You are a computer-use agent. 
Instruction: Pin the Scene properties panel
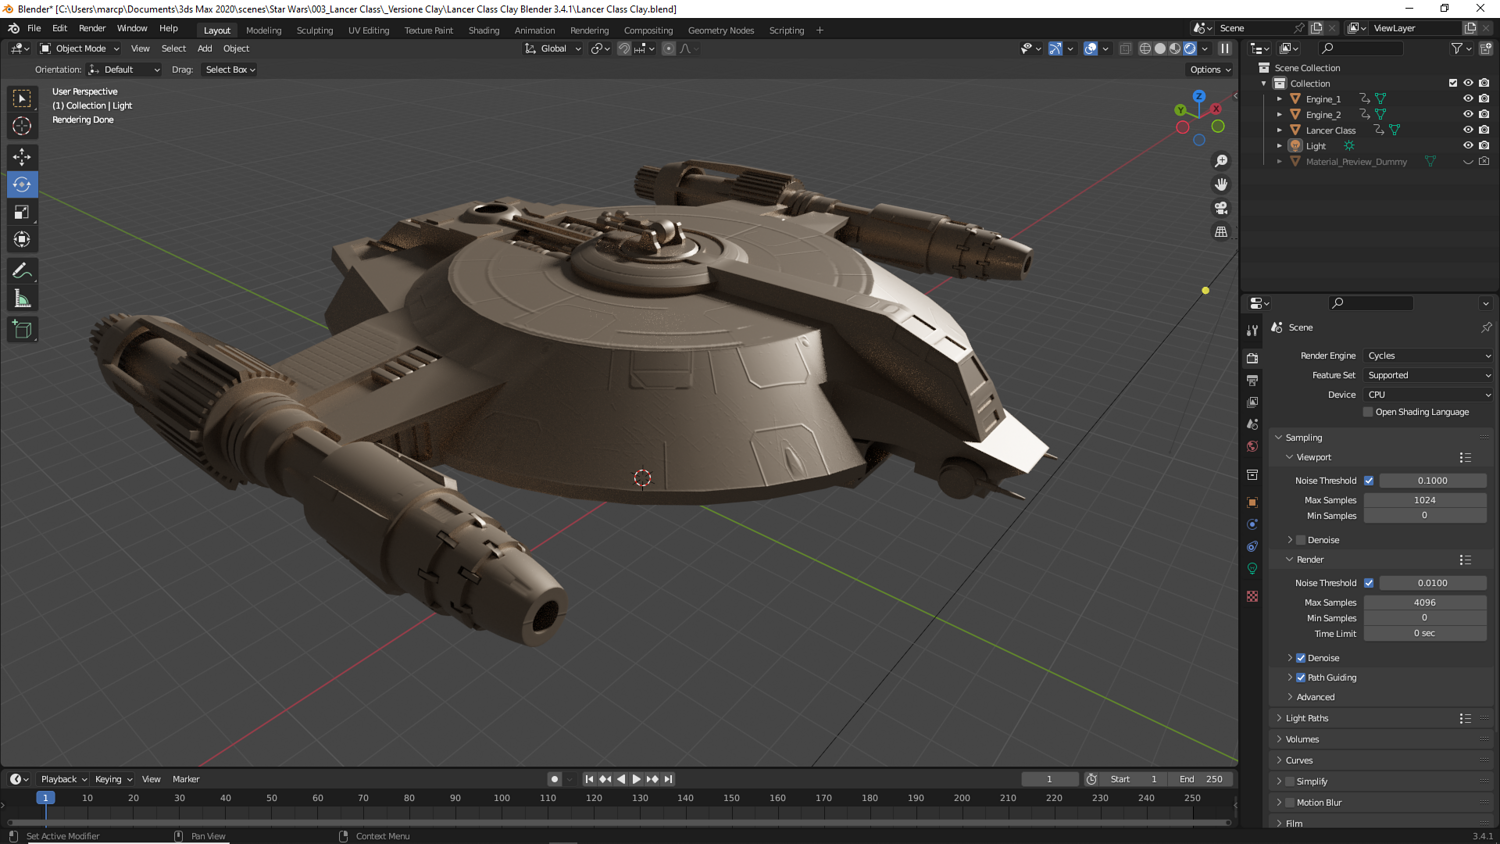pos(1486,327)
